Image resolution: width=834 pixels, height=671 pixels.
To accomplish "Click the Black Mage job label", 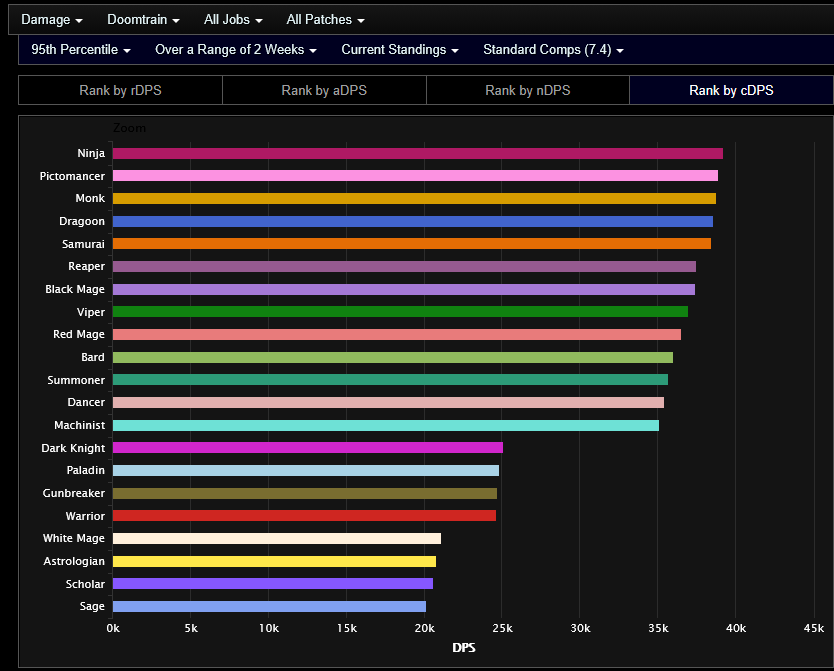I will (75, 289).
